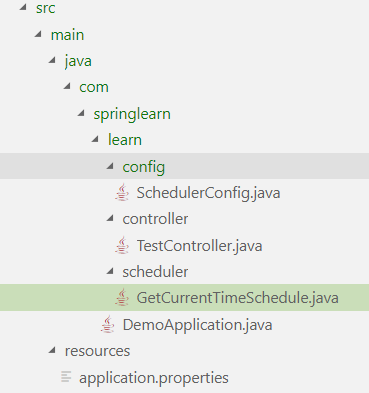Collapse the learn package arrow
Image resolution: width=369 pixels, height=393 pixels.
pos(95,139)
